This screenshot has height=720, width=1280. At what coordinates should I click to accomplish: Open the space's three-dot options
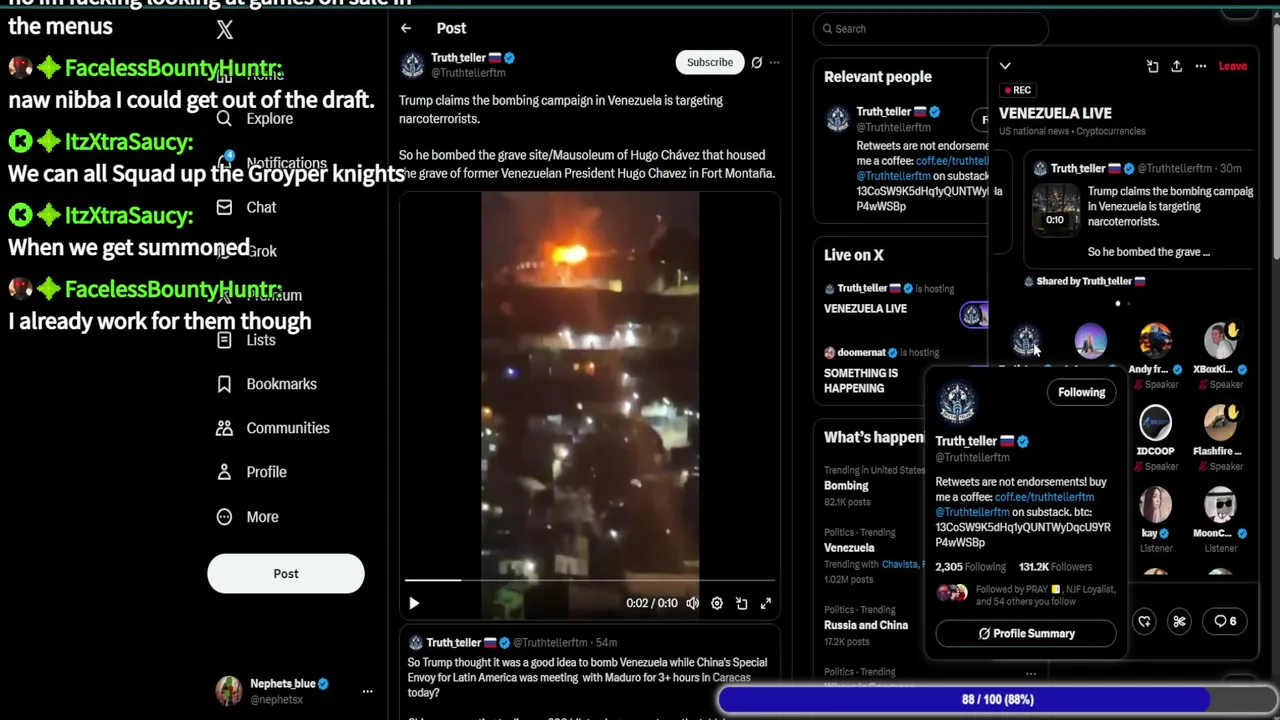pos(1201,66)
